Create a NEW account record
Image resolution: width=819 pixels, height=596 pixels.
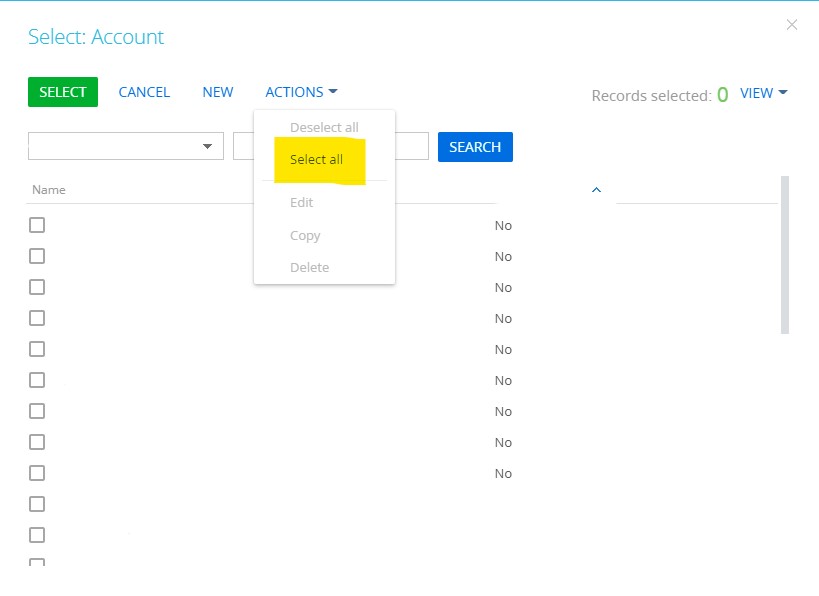(218, 92)
